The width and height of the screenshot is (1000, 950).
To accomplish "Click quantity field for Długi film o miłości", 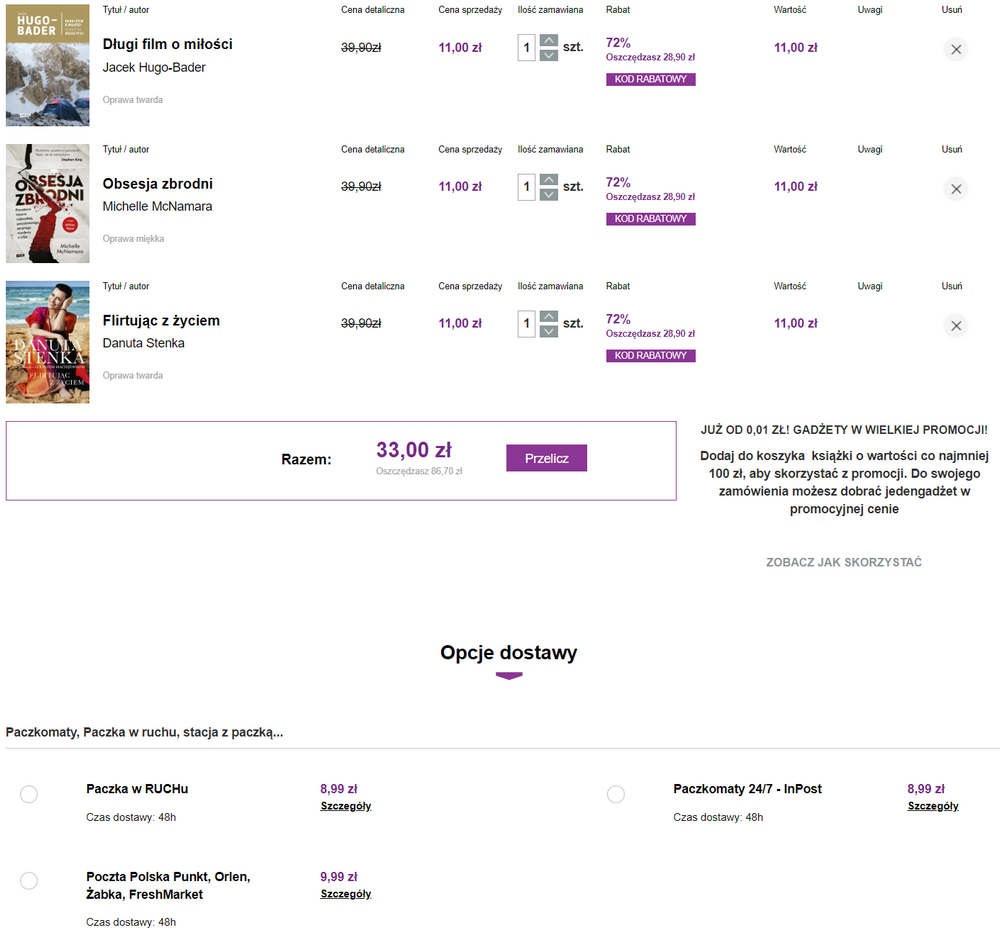I will click(x=526, y=48).
